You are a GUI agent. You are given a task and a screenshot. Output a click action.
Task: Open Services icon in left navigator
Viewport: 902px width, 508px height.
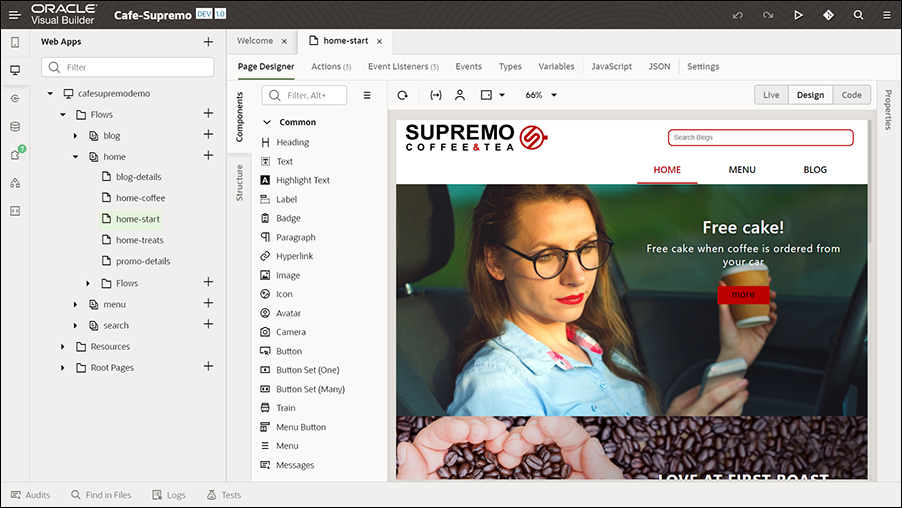tap(15, 98)
